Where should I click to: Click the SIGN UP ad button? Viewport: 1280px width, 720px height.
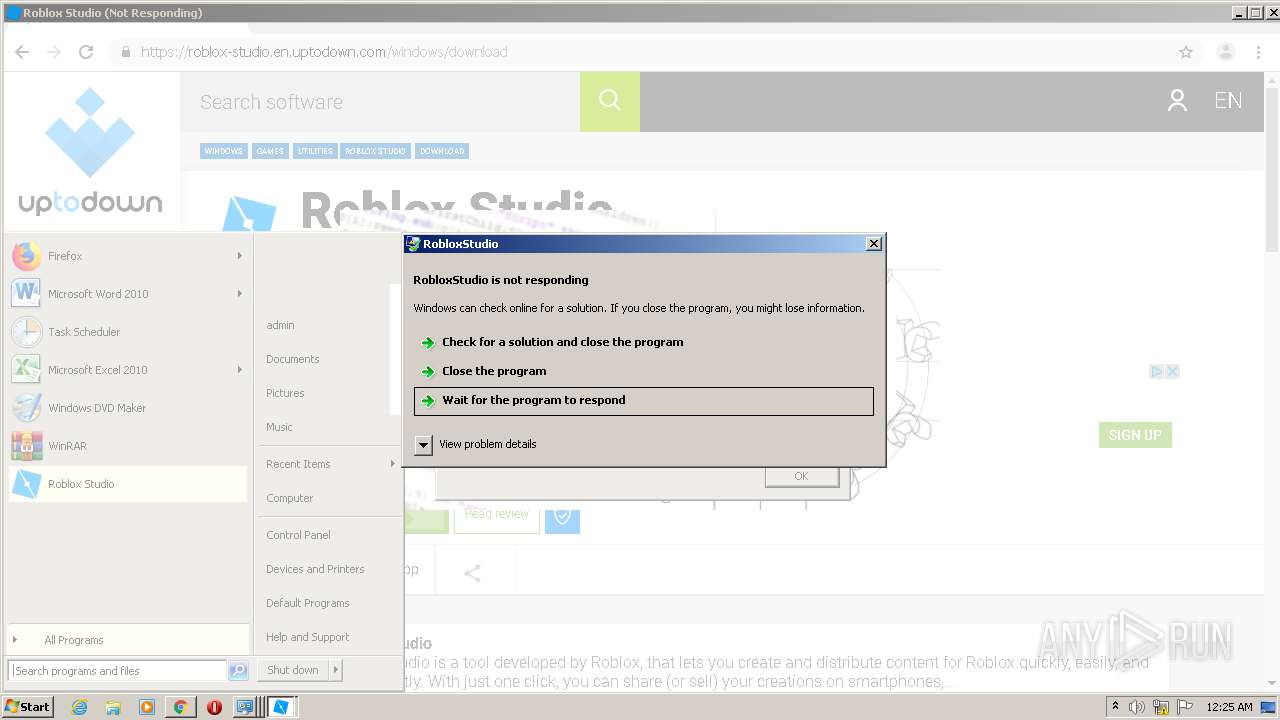[1135, 435]
